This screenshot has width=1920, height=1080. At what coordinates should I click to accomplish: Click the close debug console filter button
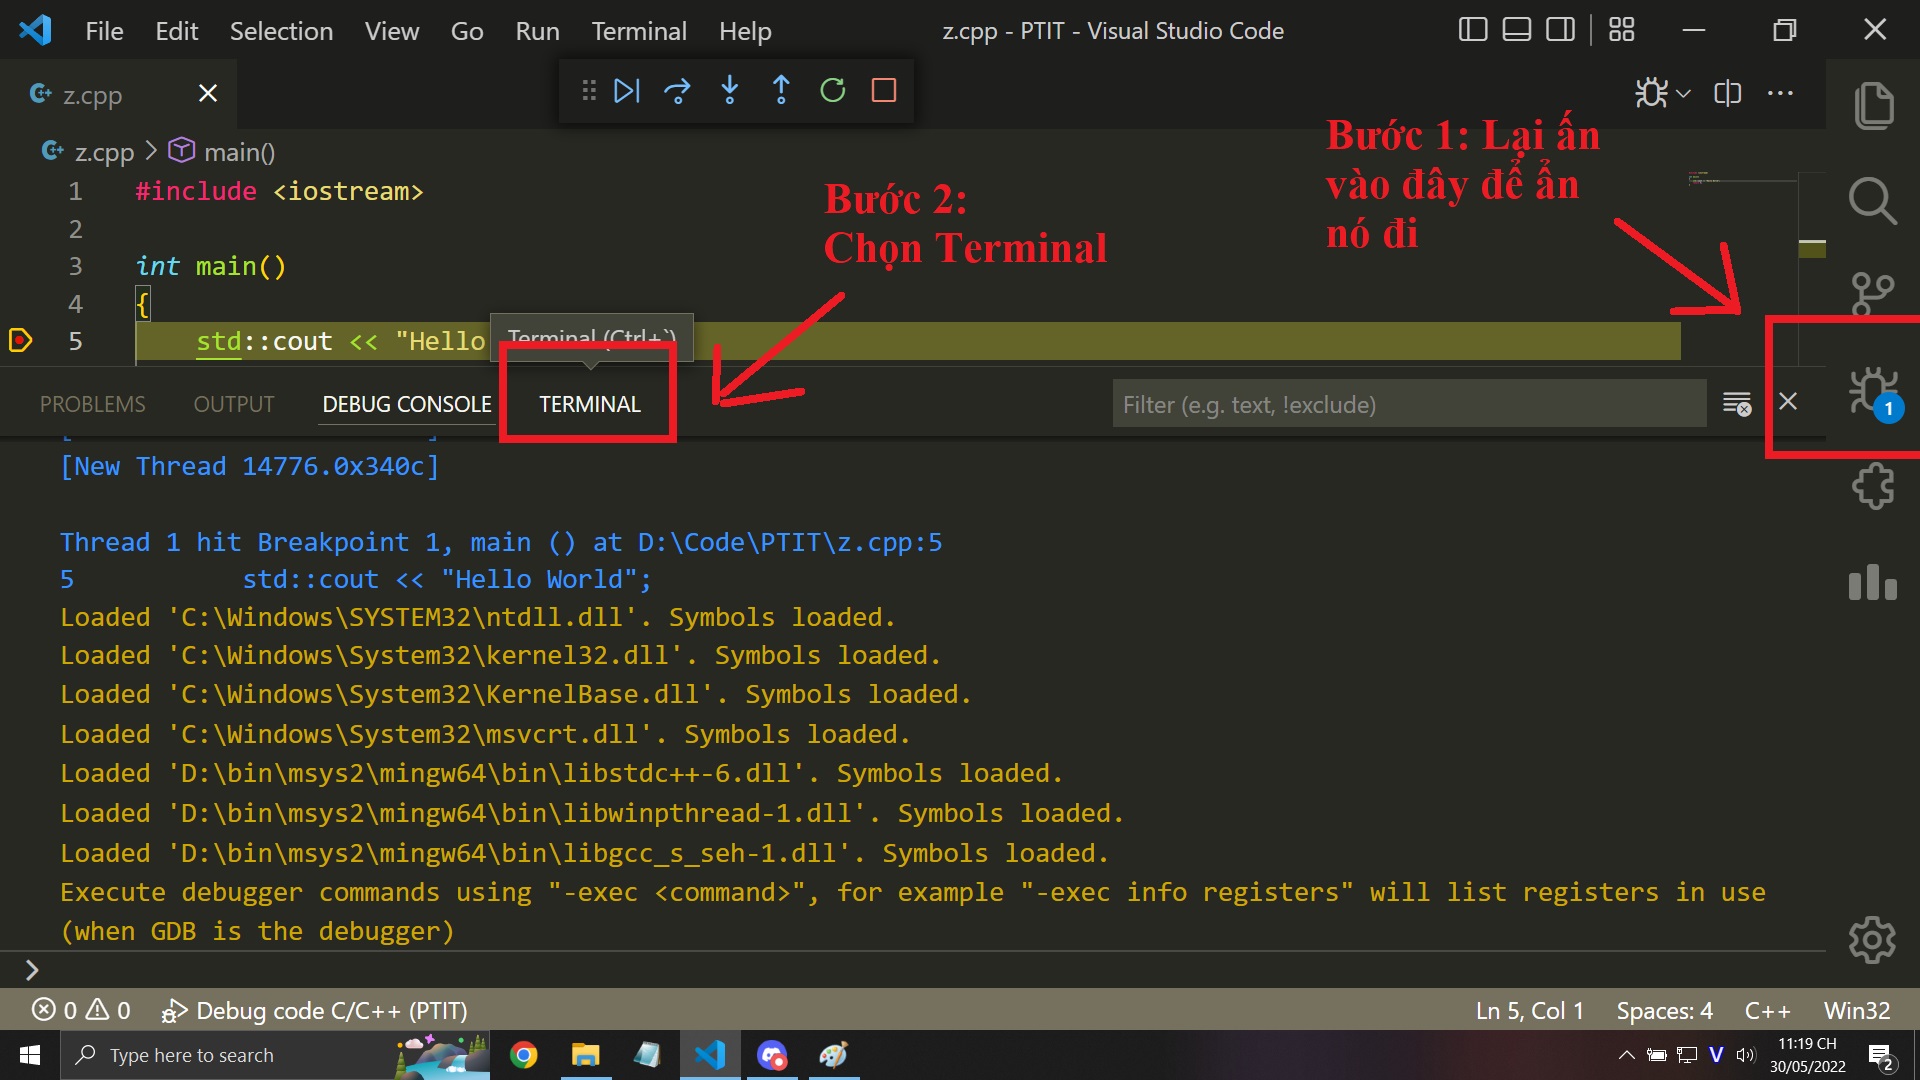pyautogui.click(x=1737, y=404)
